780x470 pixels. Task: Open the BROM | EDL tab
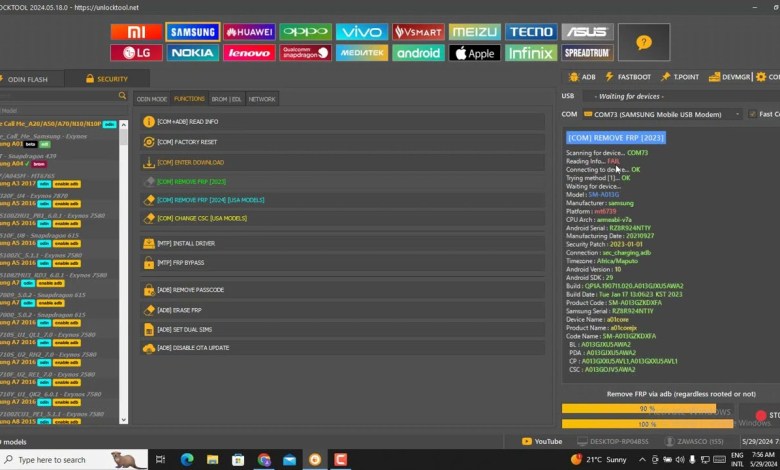(226, 99)
